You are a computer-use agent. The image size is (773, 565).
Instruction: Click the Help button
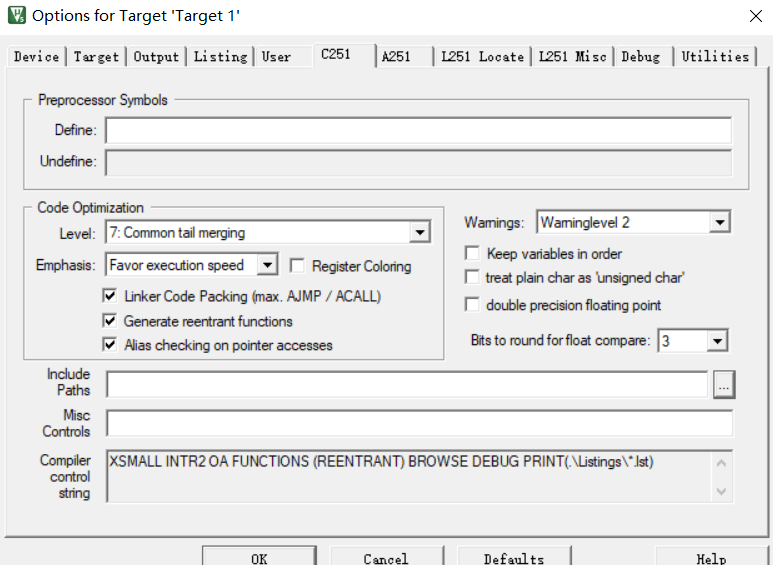tap(711, 558)
